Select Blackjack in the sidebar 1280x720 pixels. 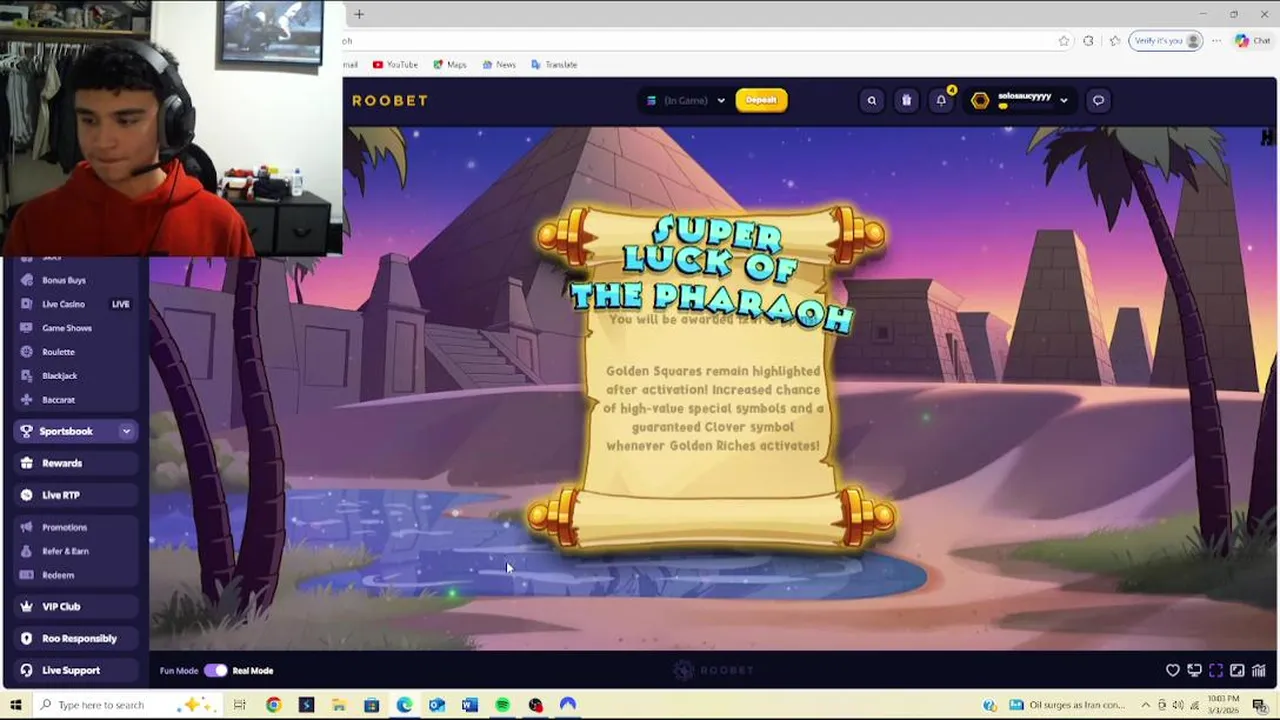[60, 376]
